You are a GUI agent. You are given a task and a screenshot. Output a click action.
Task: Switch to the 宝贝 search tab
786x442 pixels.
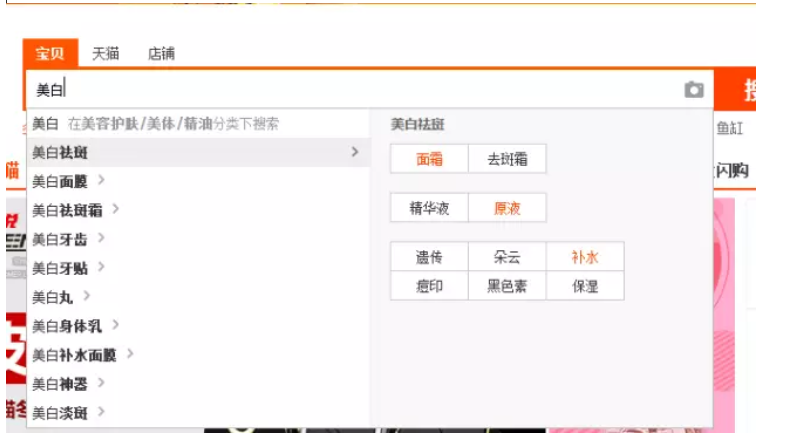[x=50, y=54]
